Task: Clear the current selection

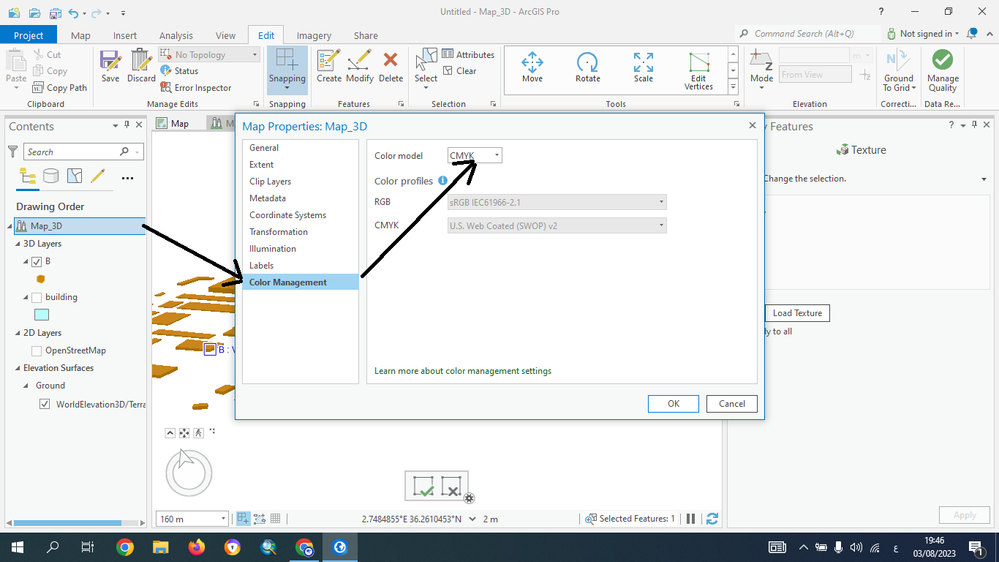Action: tap(459, 71)
